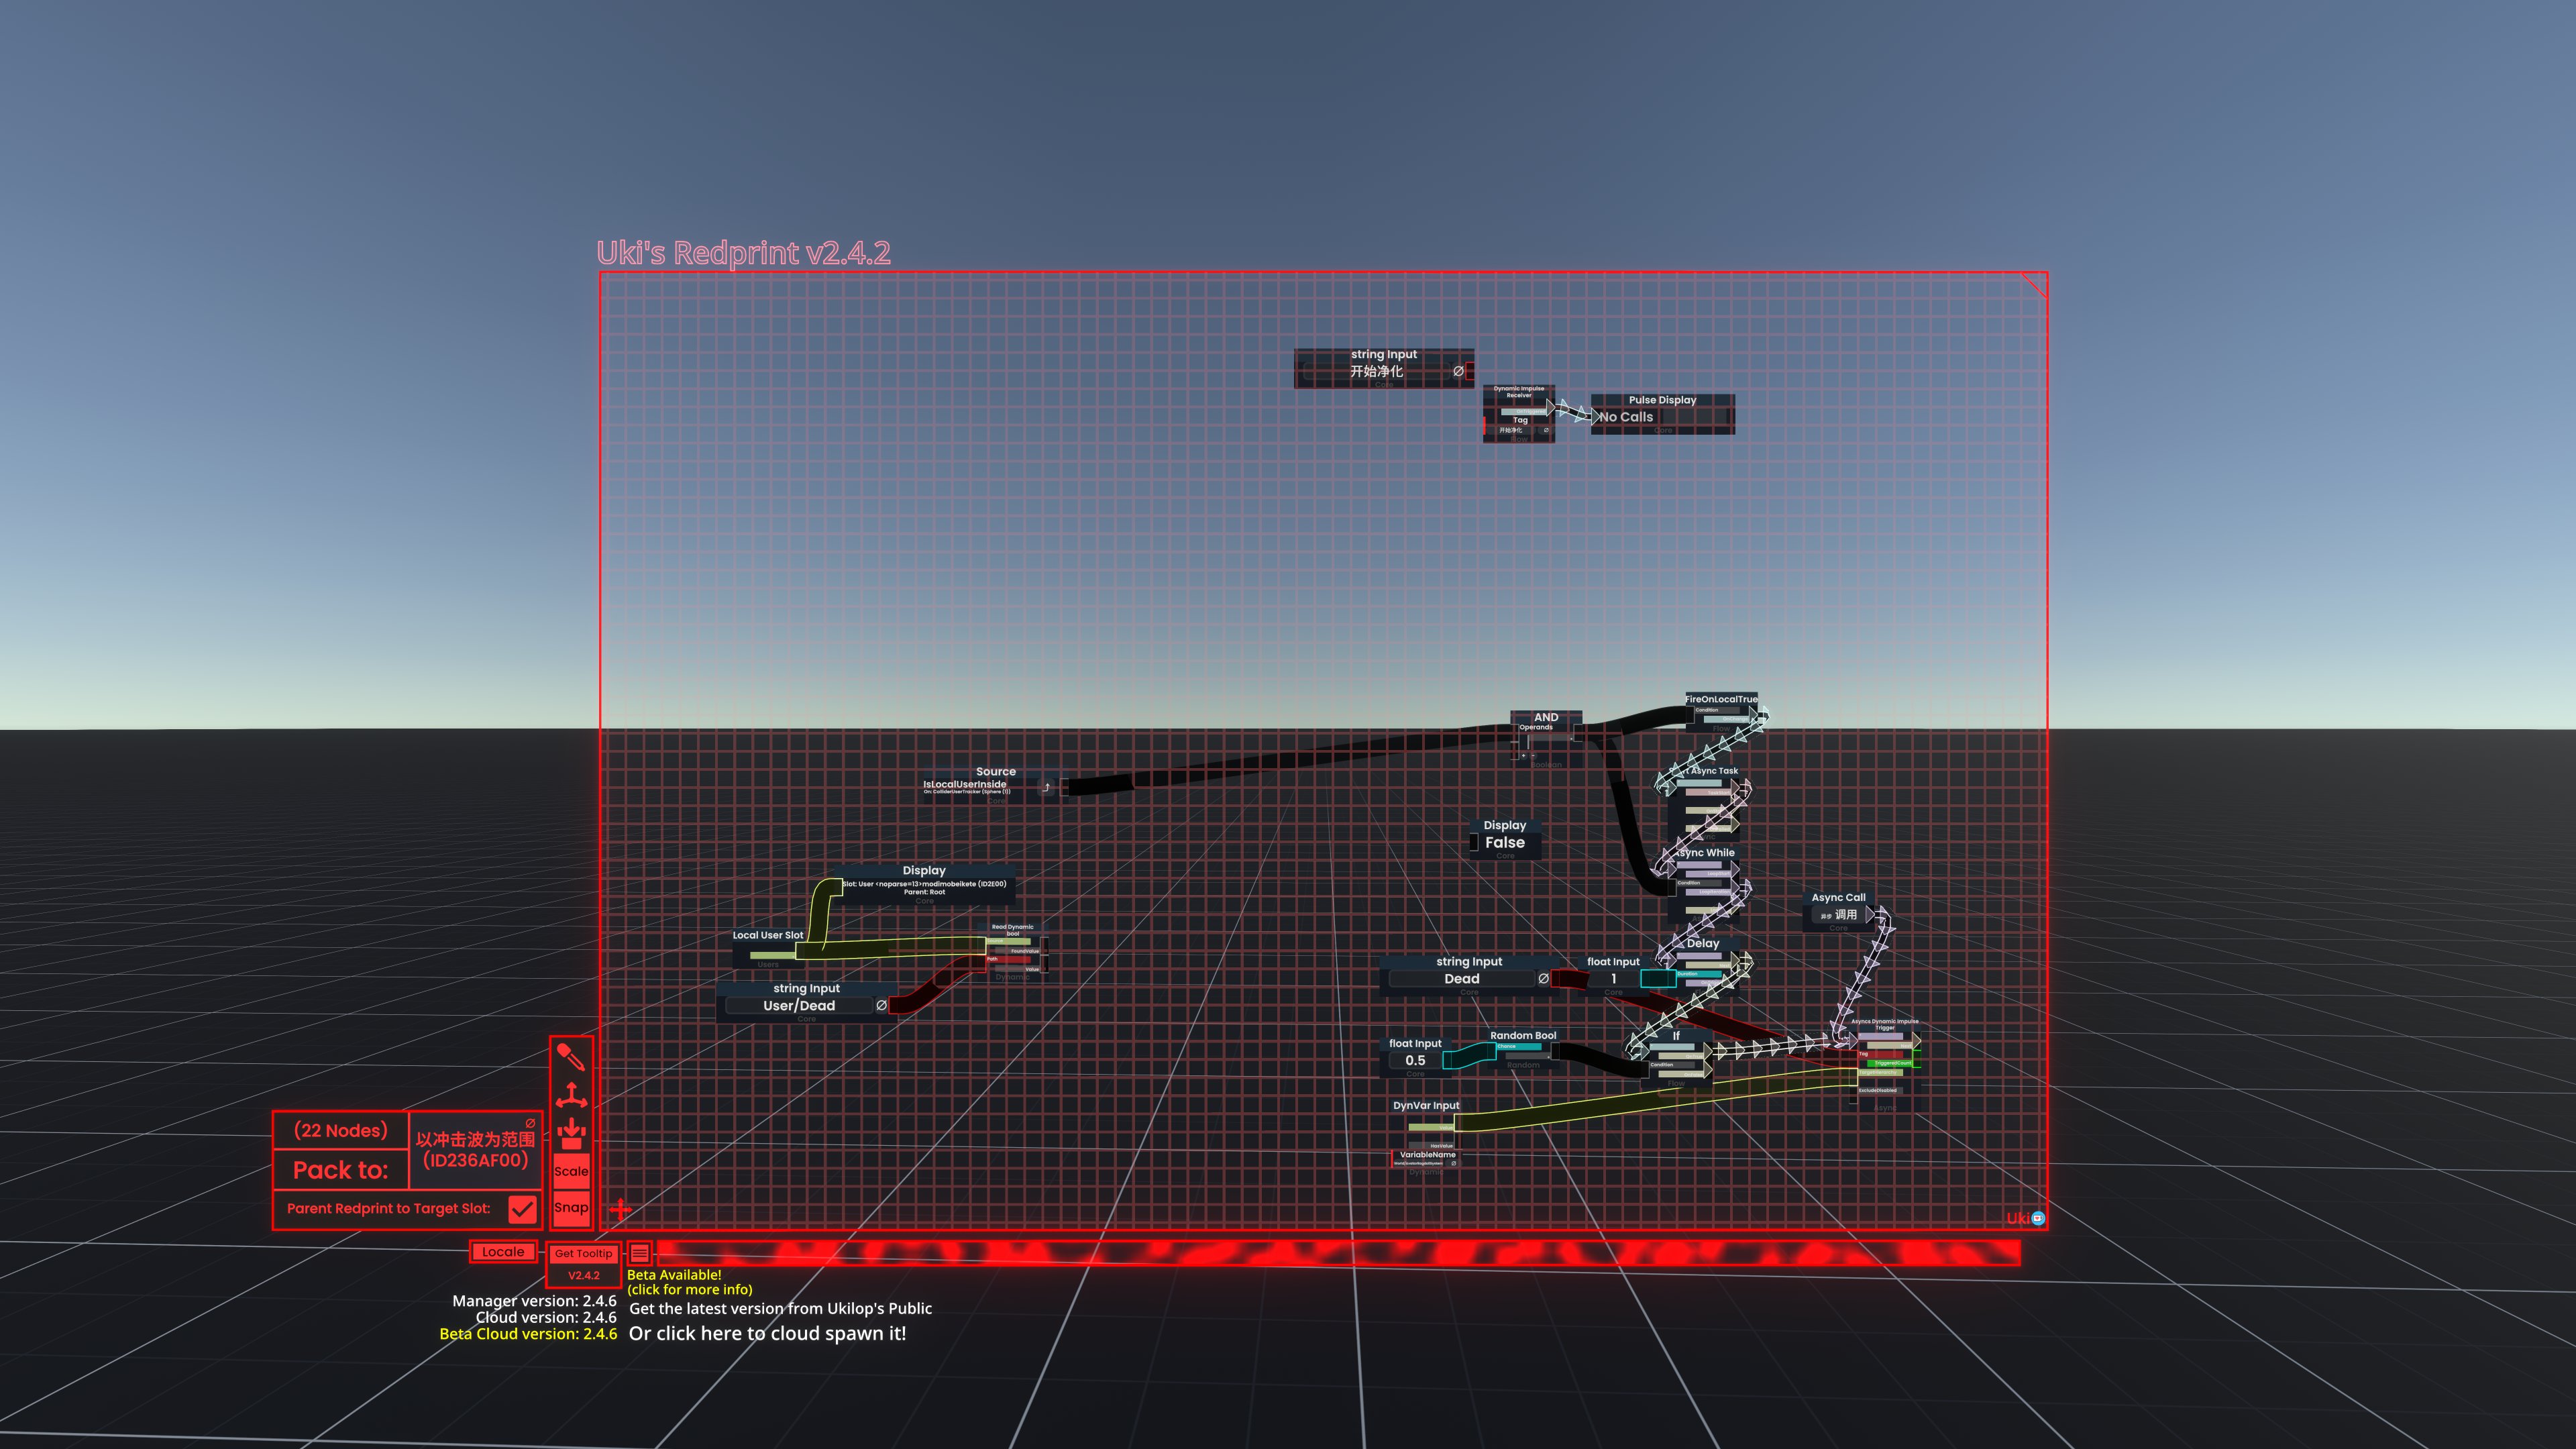Select the eyedropper picker tool

[570, 1057]
